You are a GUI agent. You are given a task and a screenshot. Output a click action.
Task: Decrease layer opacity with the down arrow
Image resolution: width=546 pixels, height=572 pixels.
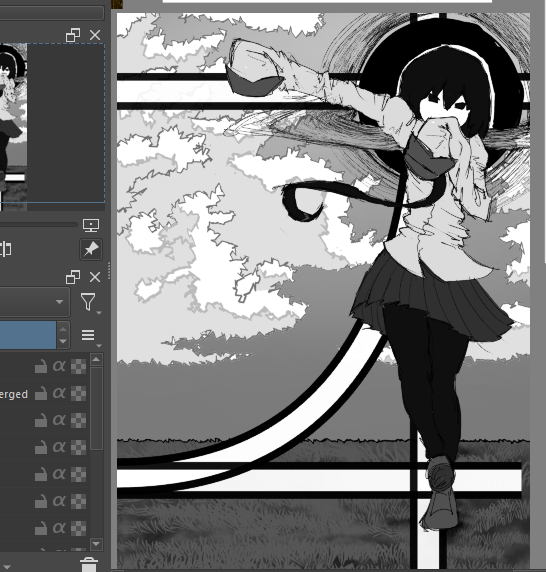pyautogui.click(x=63, y=341)
